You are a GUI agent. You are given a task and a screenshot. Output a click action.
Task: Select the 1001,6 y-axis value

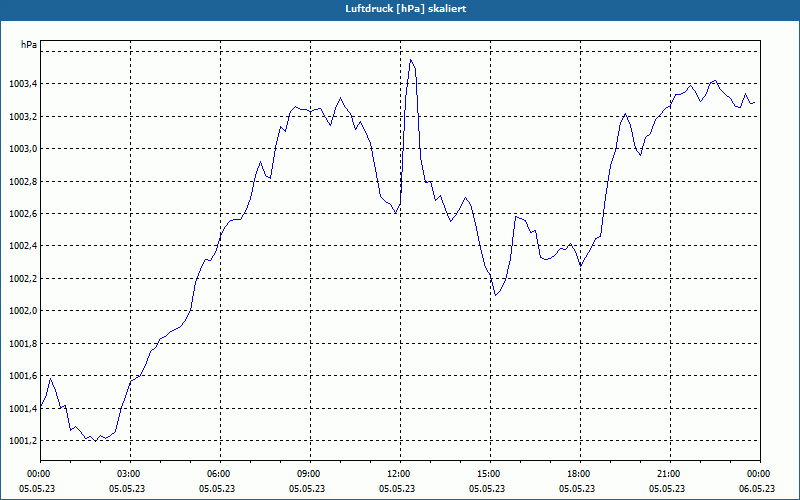(23, 376)
